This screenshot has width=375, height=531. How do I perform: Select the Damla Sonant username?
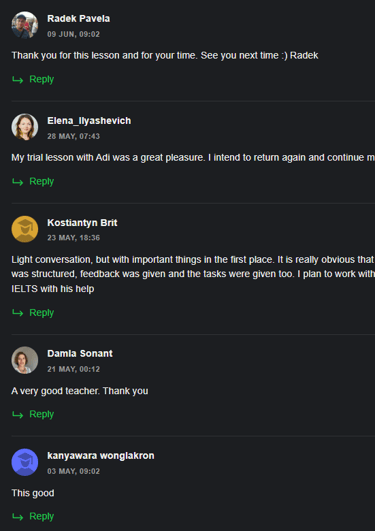pyautogui.click(x=80, y=354)
